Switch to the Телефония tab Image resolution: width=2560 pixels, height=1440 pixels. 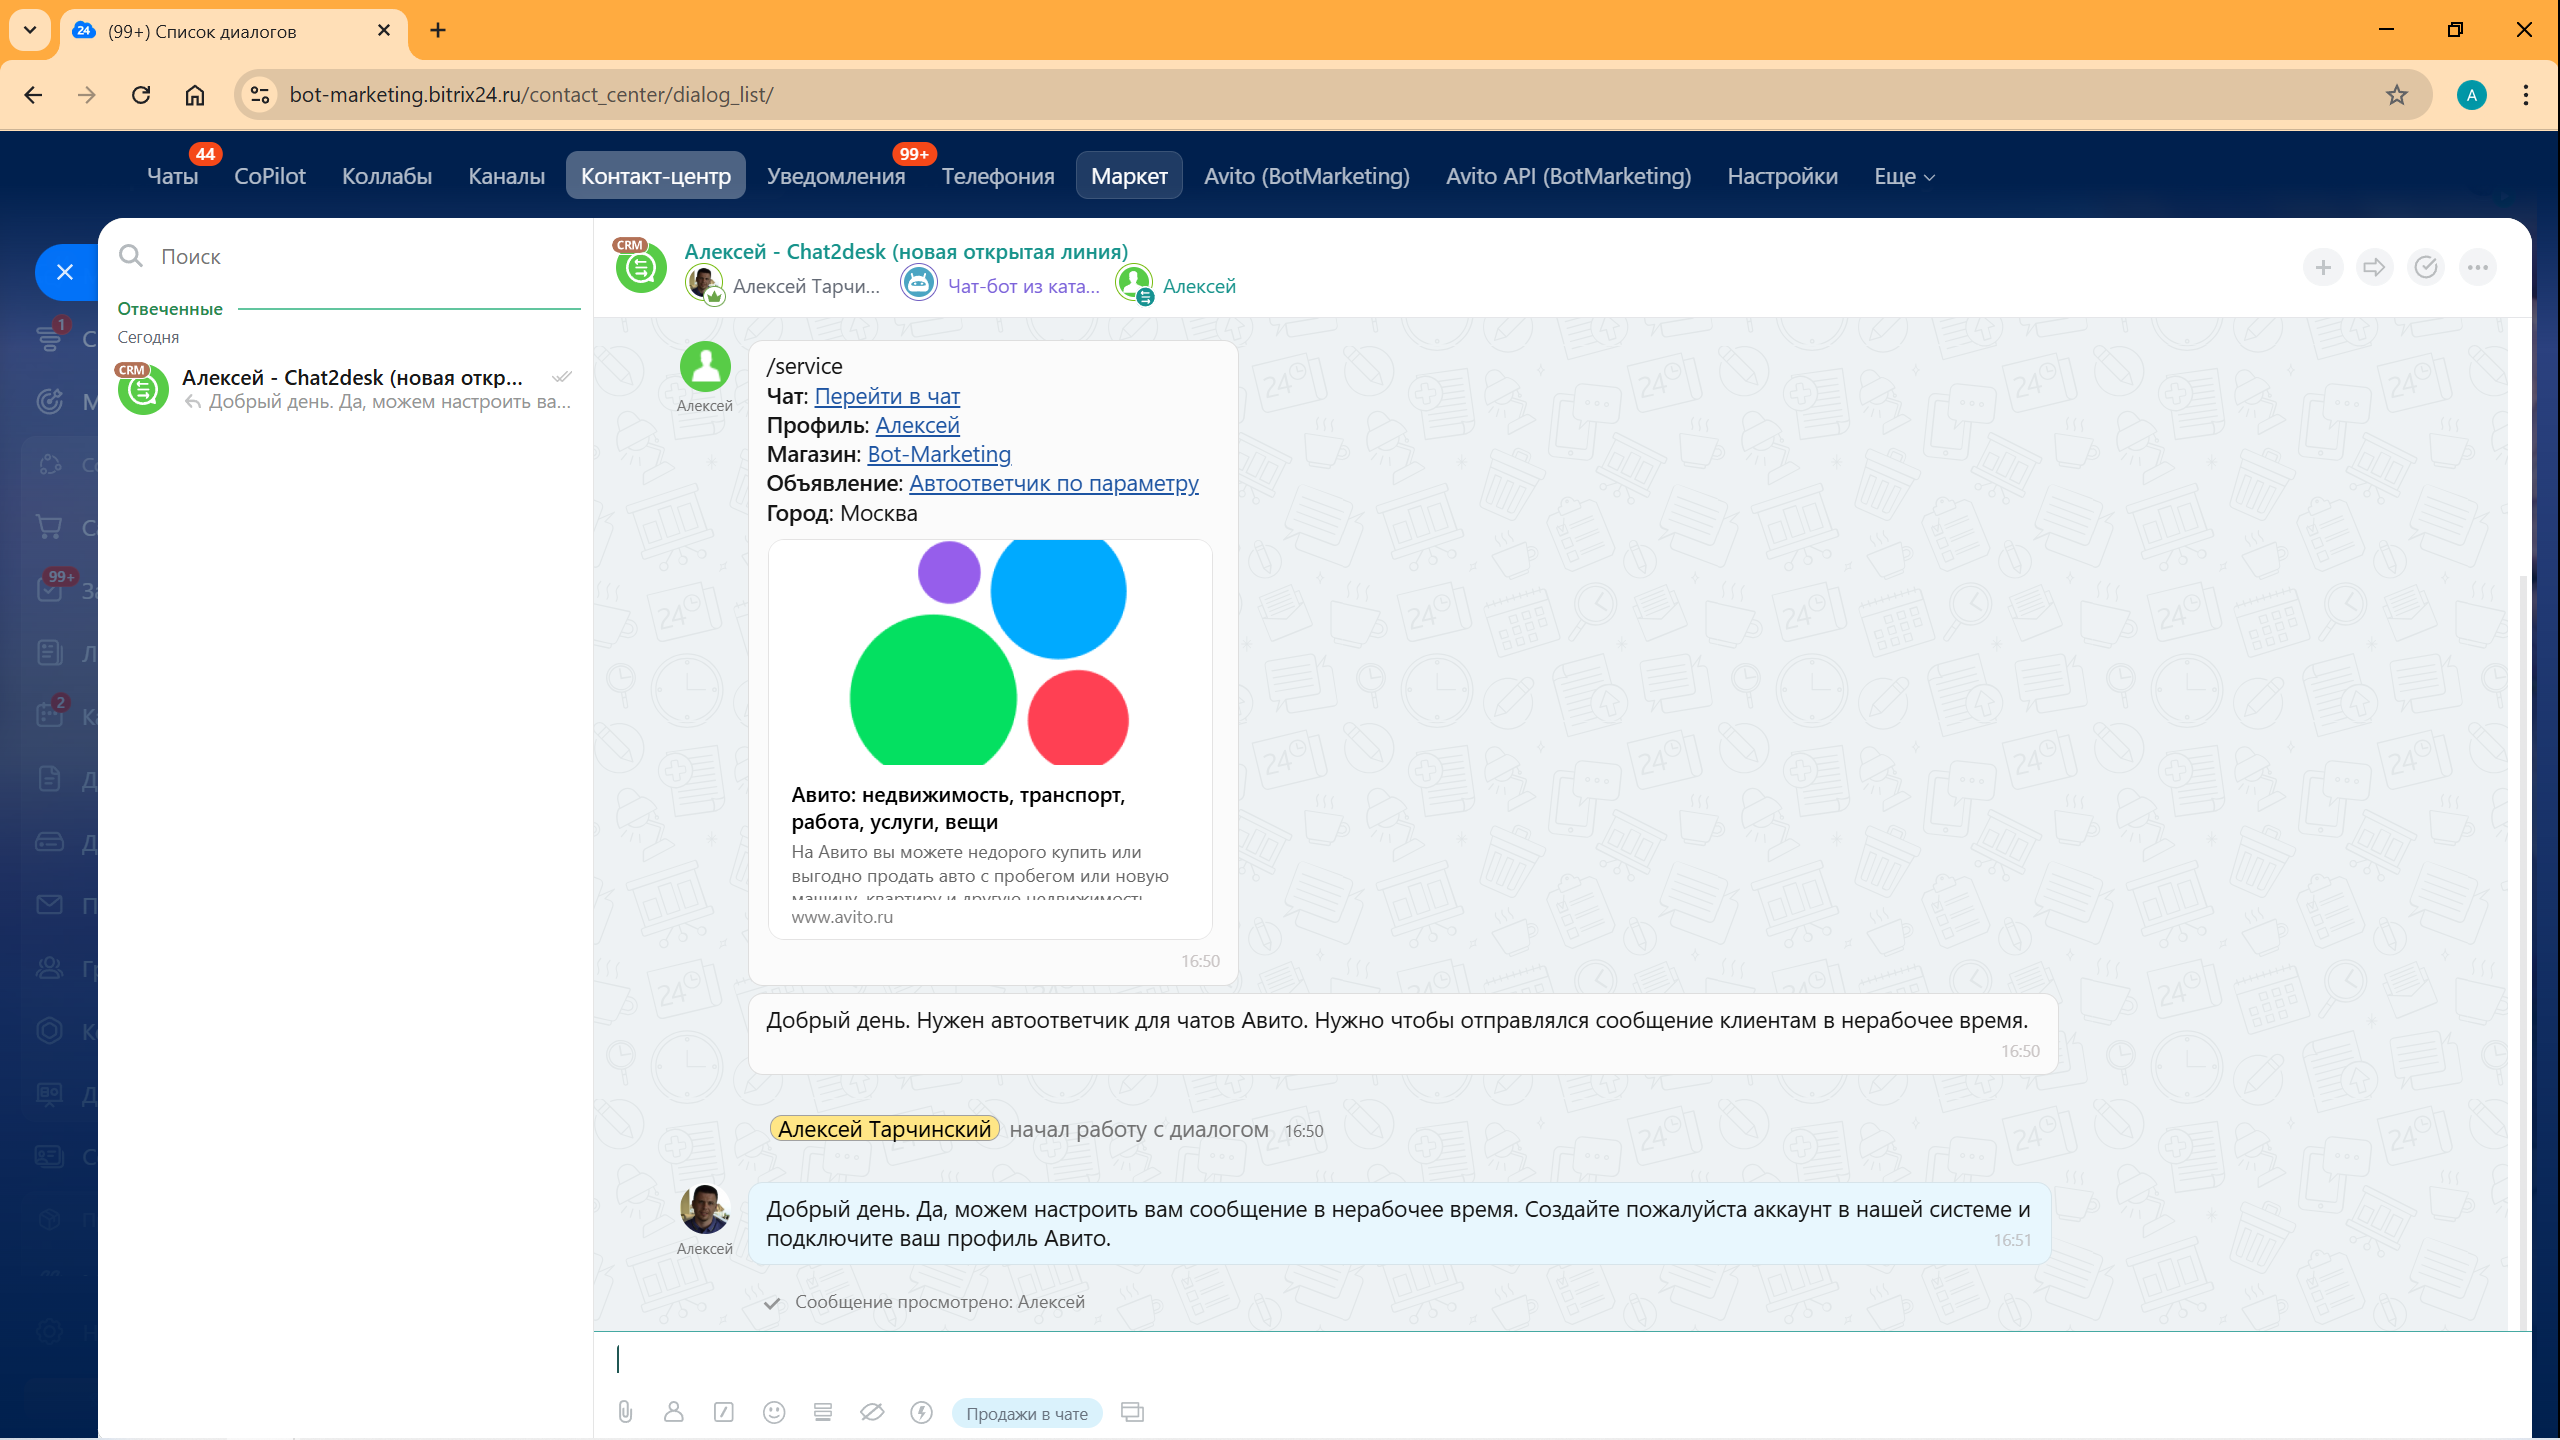(997, 176)
